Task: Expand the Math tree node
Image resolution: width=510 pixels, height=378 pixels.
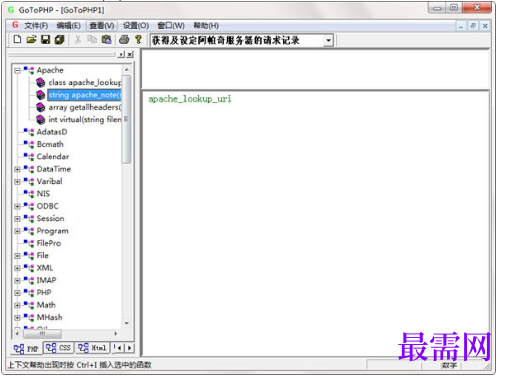Action: point(17,305)
